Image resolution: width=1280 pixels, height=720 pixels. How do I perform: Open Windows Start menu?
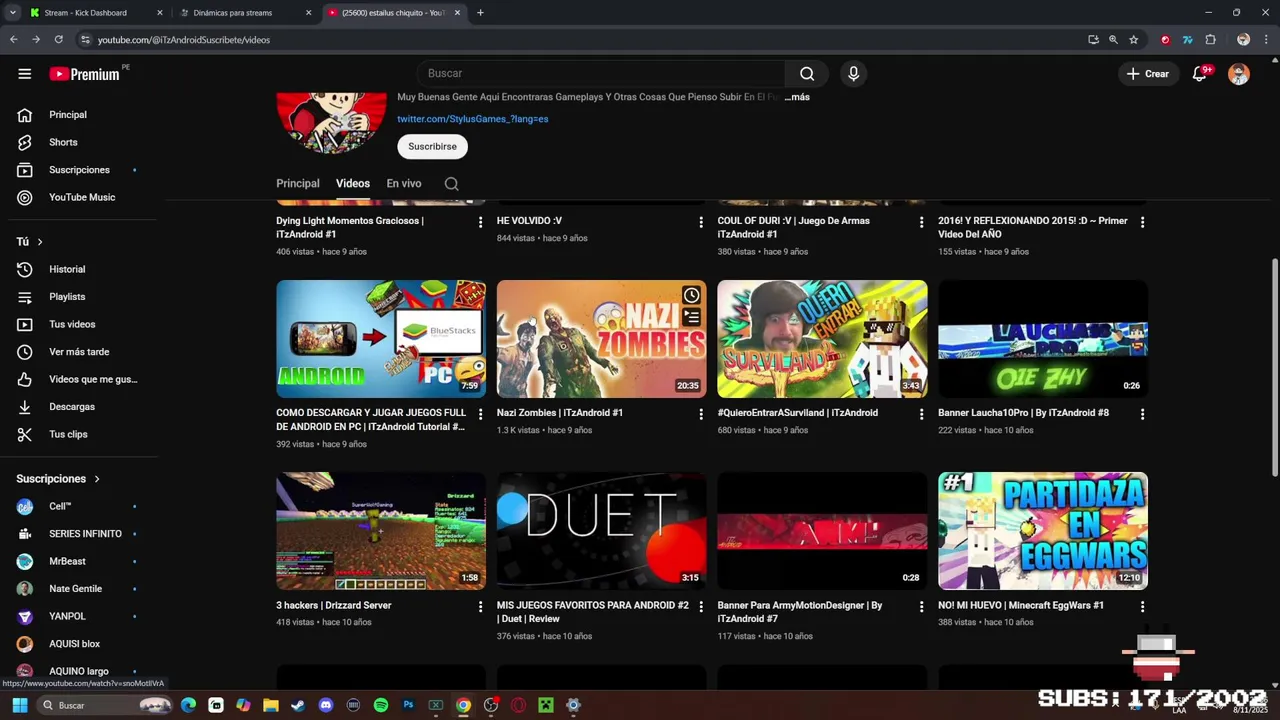pyautogui.click(x=19, y=705)
